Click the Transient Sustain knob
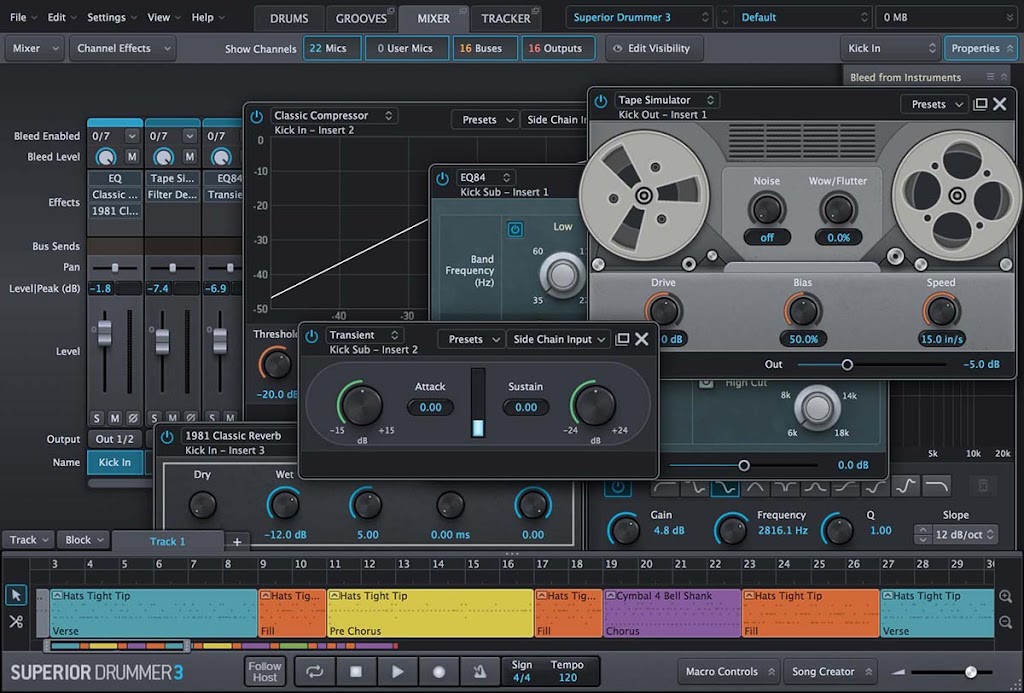Viewport: 1024px width, 693px height. (593, 404)
